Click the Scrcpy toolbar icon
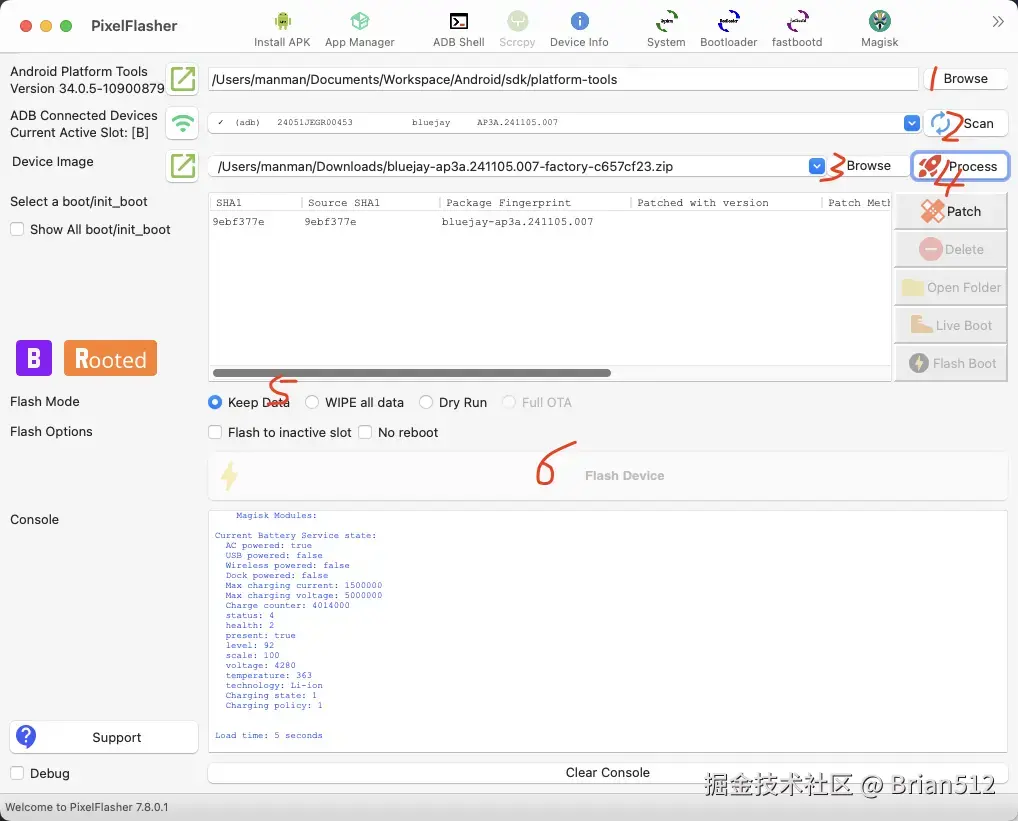The image size is (1018, 821). [x=517, y=30]
